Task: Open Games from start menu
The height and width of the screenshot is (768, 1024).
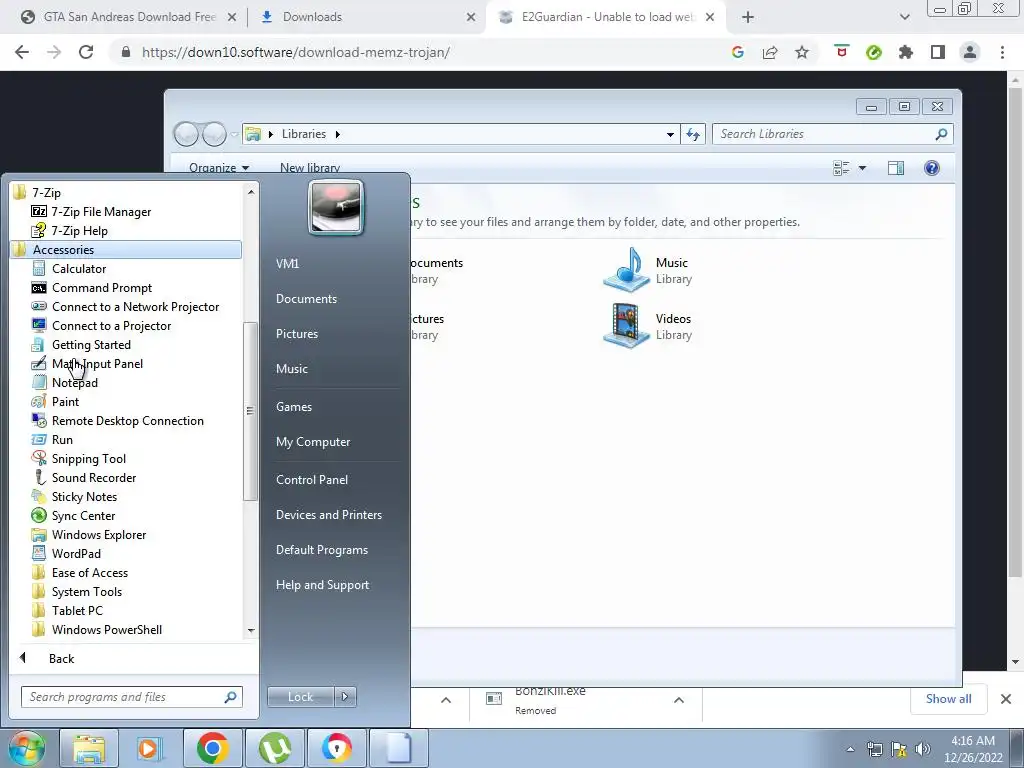Action: click(x=294, y=406)
